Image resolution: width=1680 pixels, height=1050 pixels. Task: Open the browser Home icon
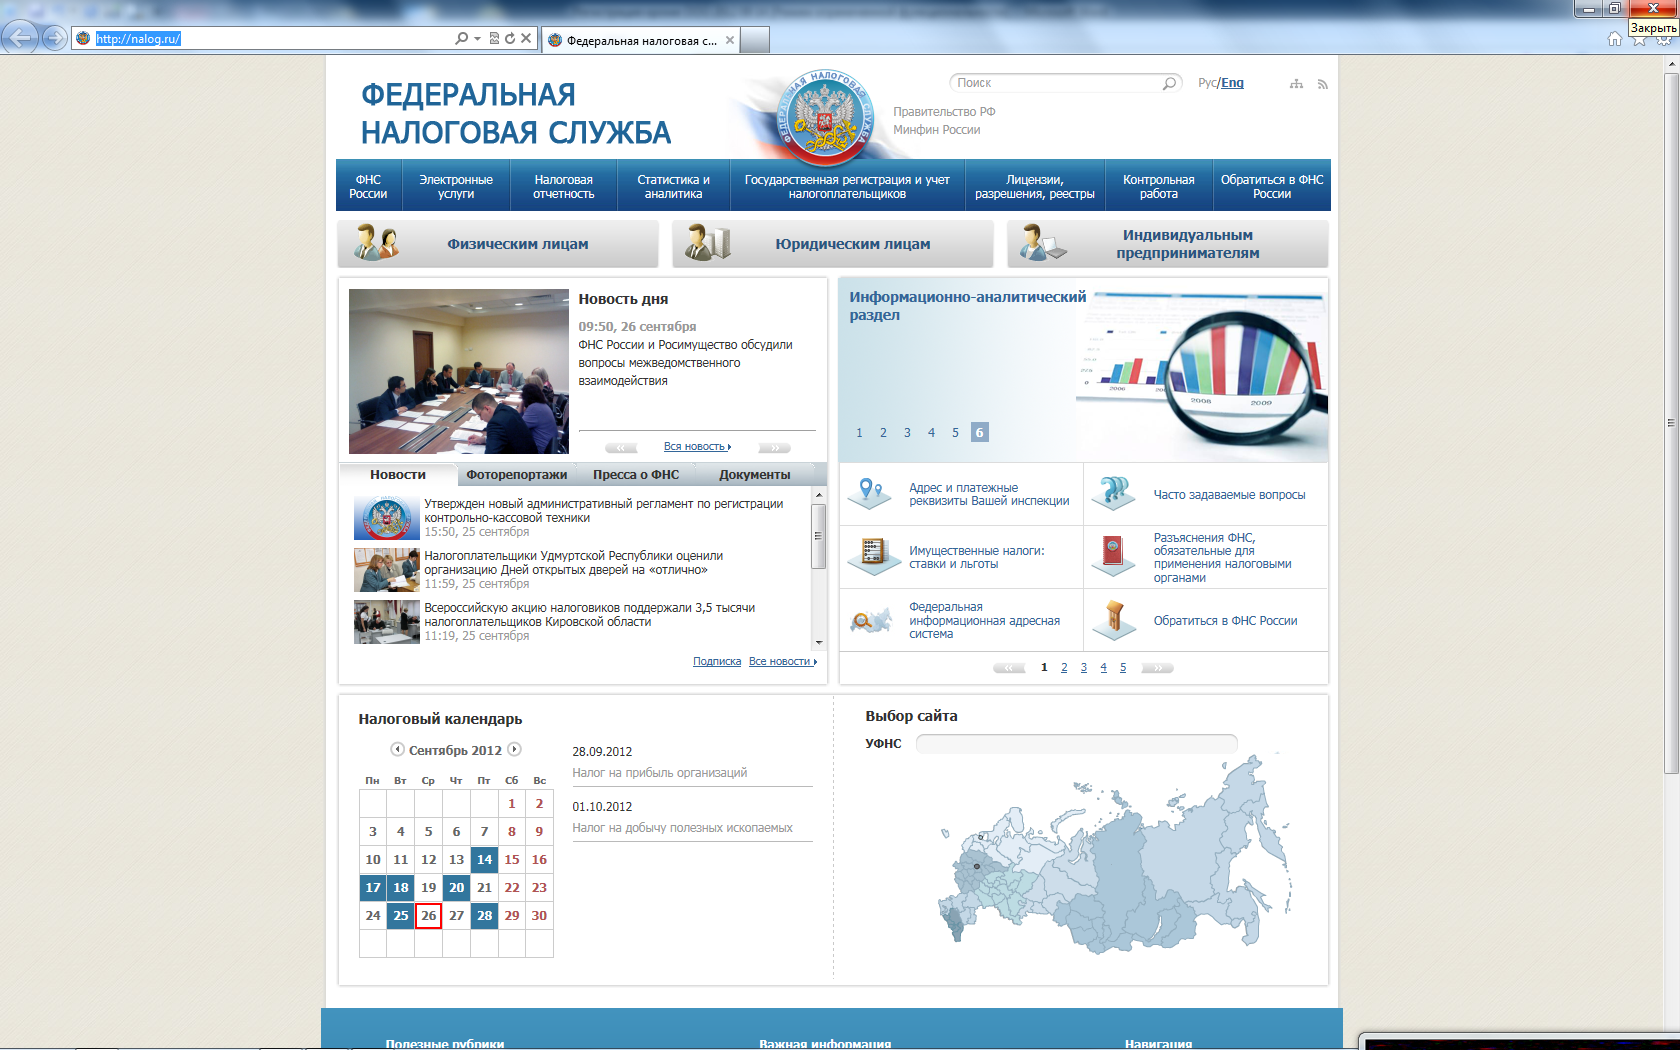[1614, 39]
